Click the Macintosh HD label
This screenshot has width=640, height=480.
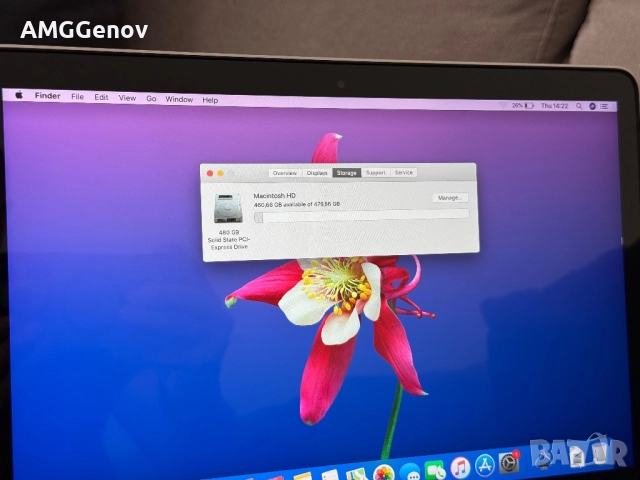tap(274, 196)
